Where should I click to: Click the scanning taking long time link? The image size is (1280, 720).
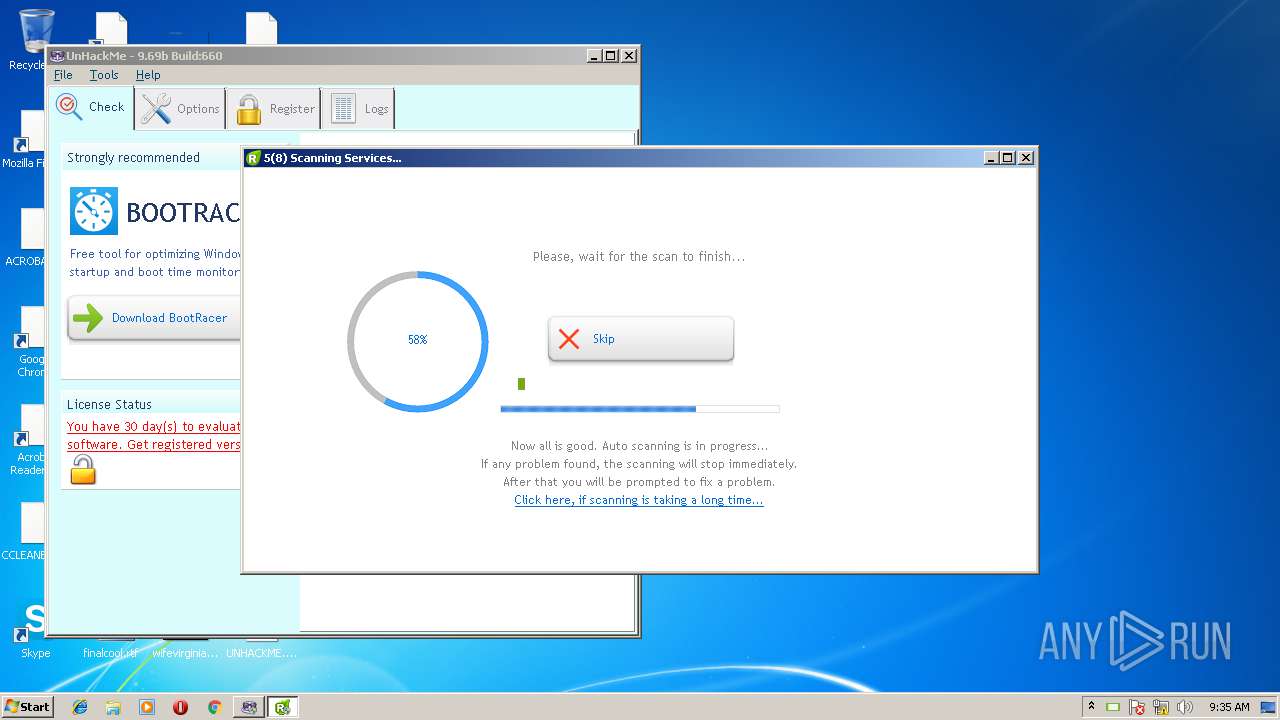(x=638, y=500)
